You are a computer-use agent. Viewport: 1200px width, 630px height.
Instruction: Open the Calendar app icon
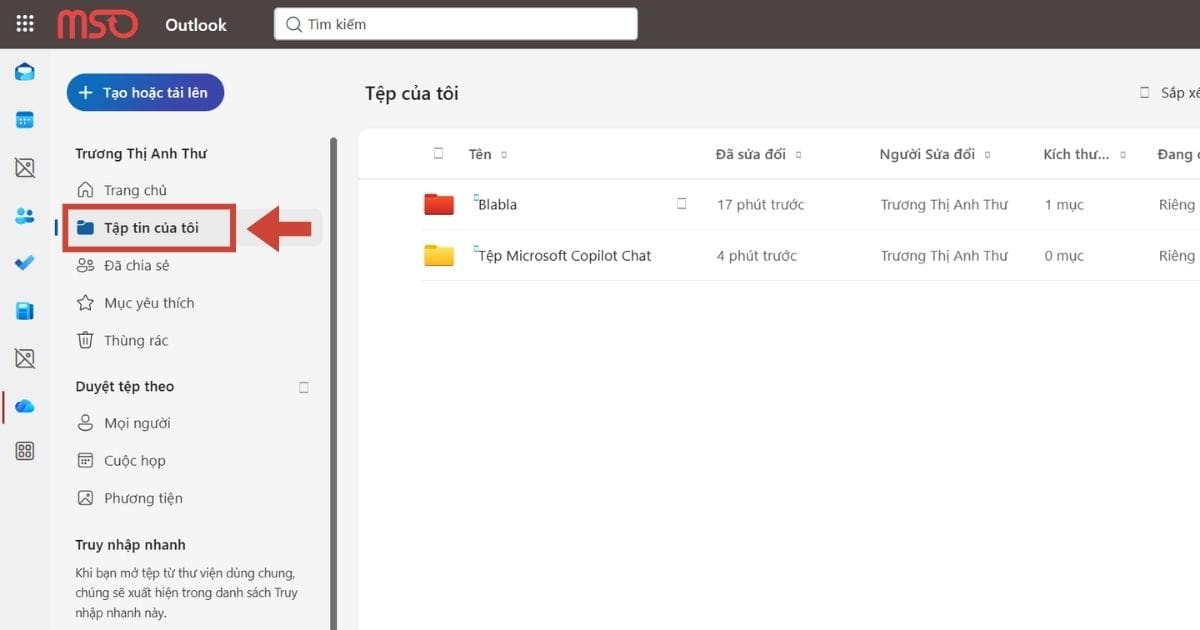[25, 120]
